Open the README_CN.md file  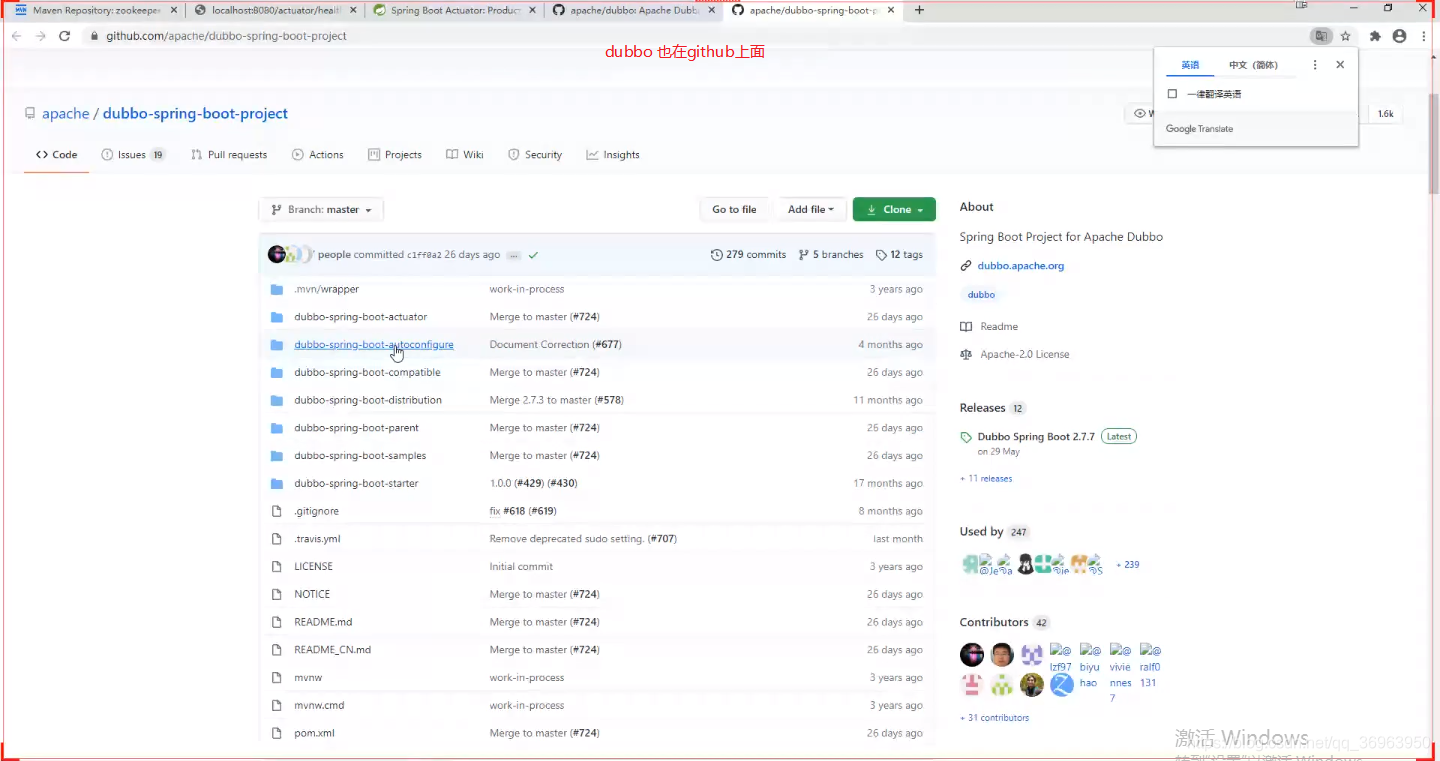[332, 650]
